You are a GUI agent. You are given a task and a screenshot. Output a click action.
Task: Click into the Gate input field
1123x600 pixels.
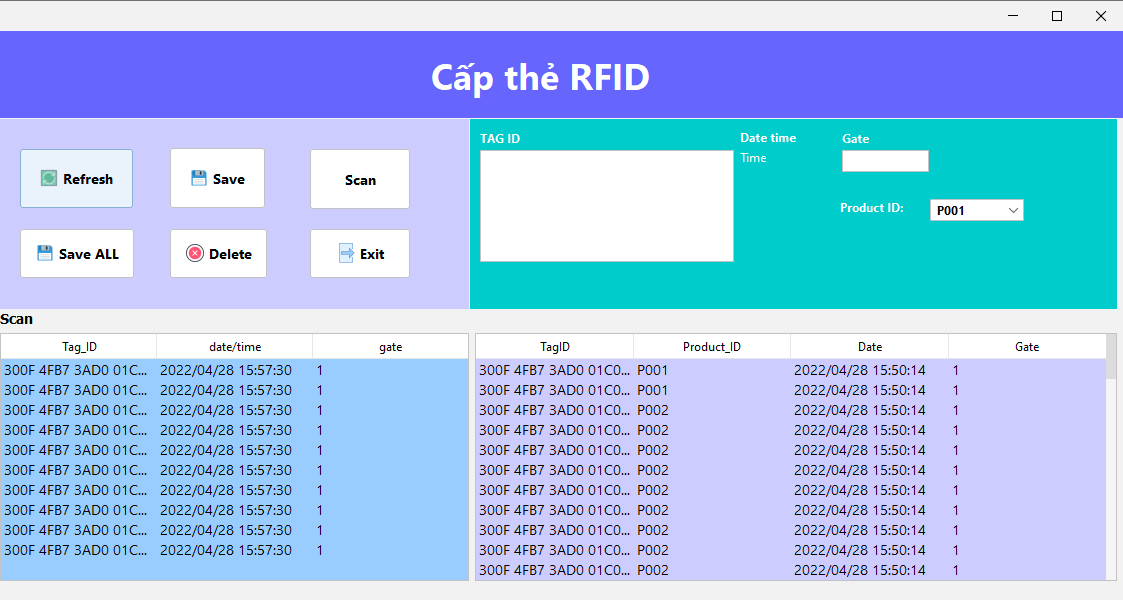pyautogui.click(x=885, y=161)
